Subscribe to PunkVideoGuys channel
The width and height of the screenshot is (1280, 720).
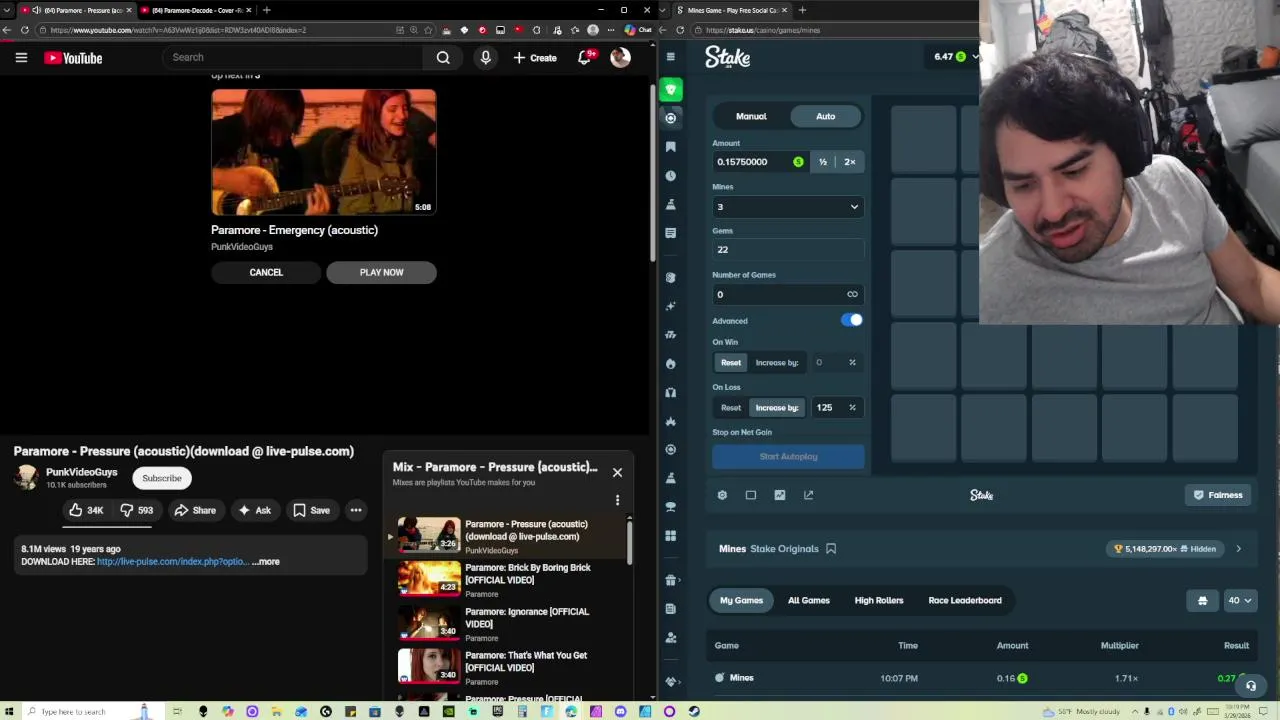tap(161, 478)
